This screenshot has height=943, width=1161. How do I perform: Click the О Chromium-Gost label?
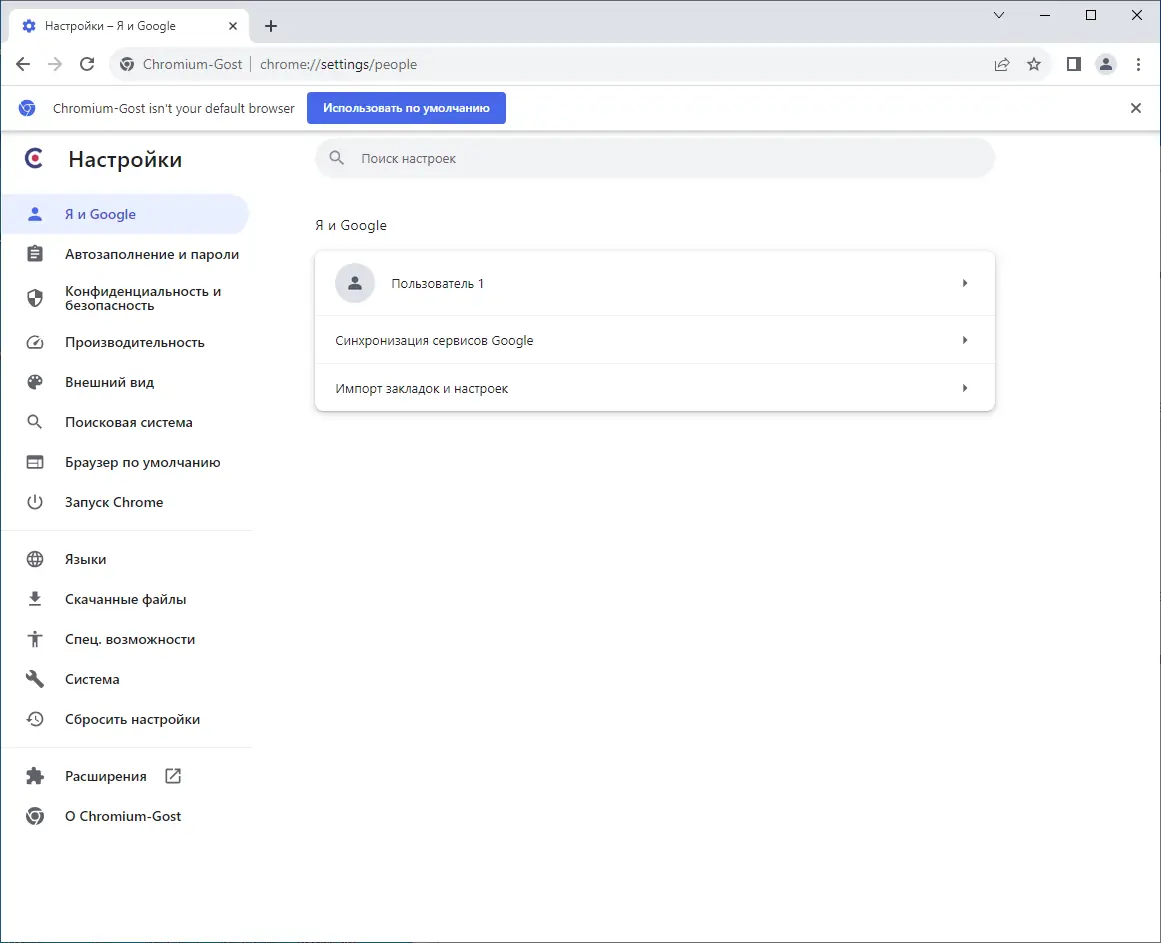(x=123, y=816)
